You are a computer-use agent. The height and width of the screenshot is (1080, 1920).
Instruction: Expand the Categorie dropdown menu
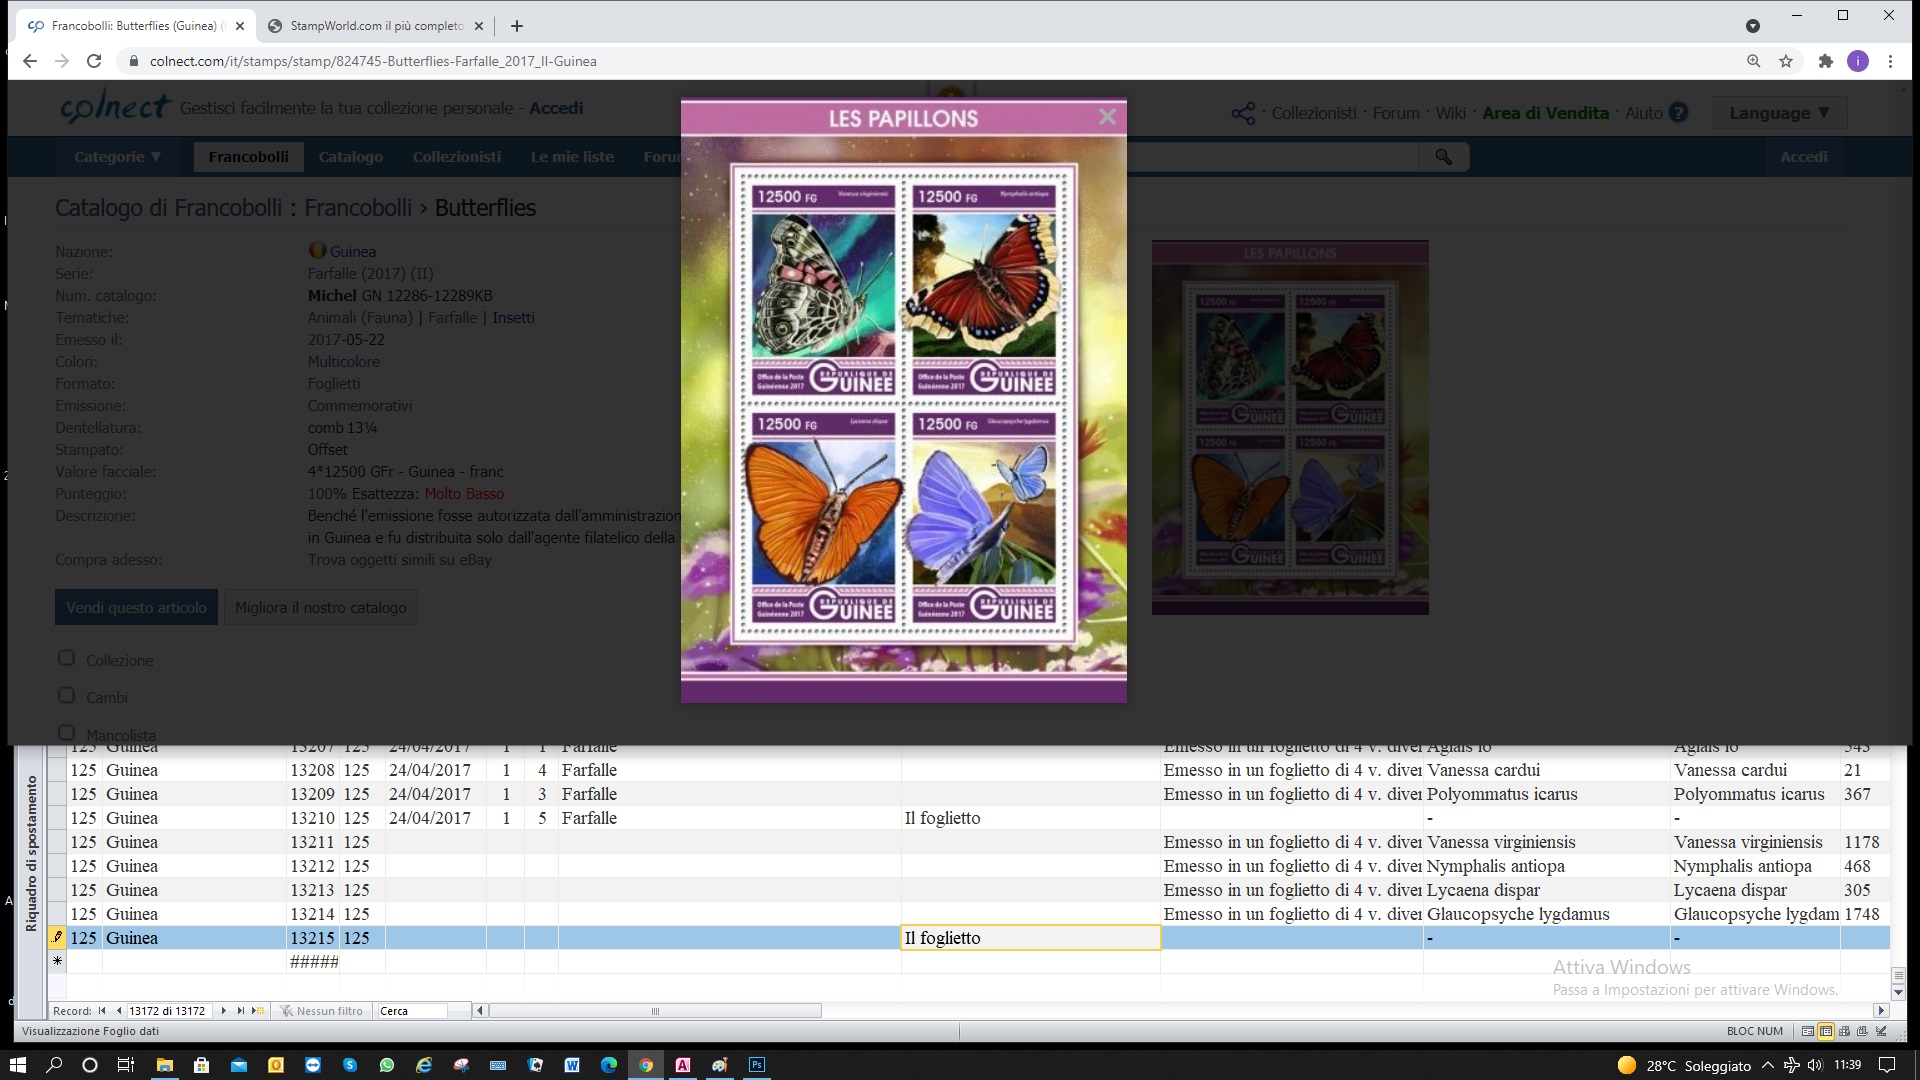tap(117, 157)
